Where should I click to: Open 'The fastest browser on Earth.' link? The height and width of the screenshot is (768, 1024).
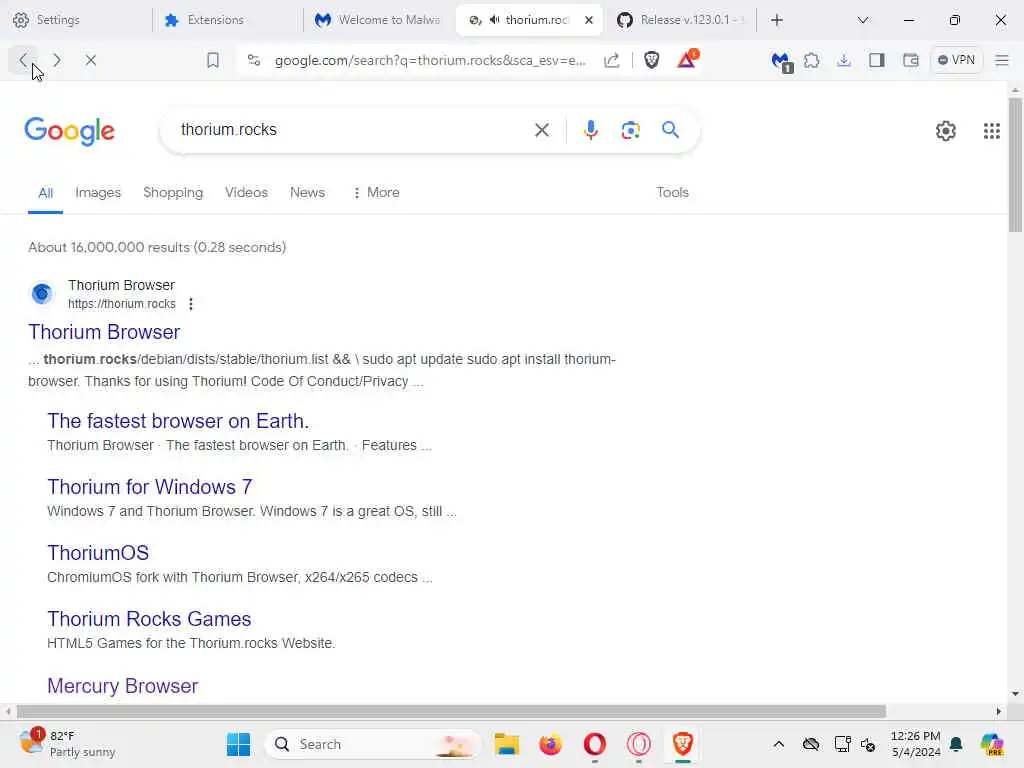(178, 421)
